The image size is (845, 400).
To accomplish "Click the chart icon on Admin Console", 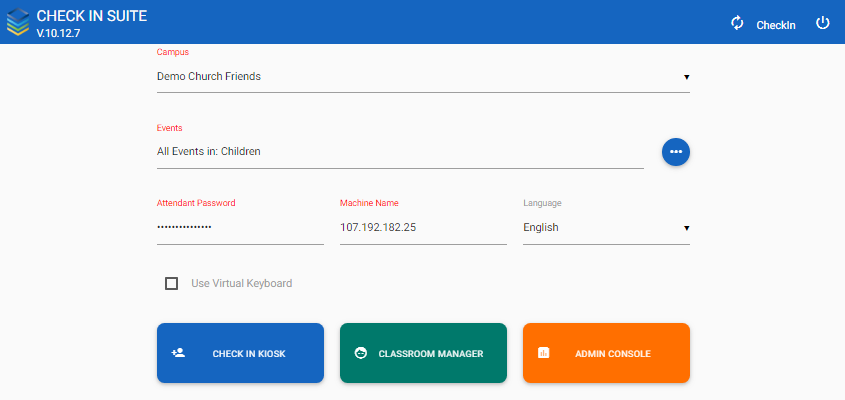I will click(x=544, y=353).
